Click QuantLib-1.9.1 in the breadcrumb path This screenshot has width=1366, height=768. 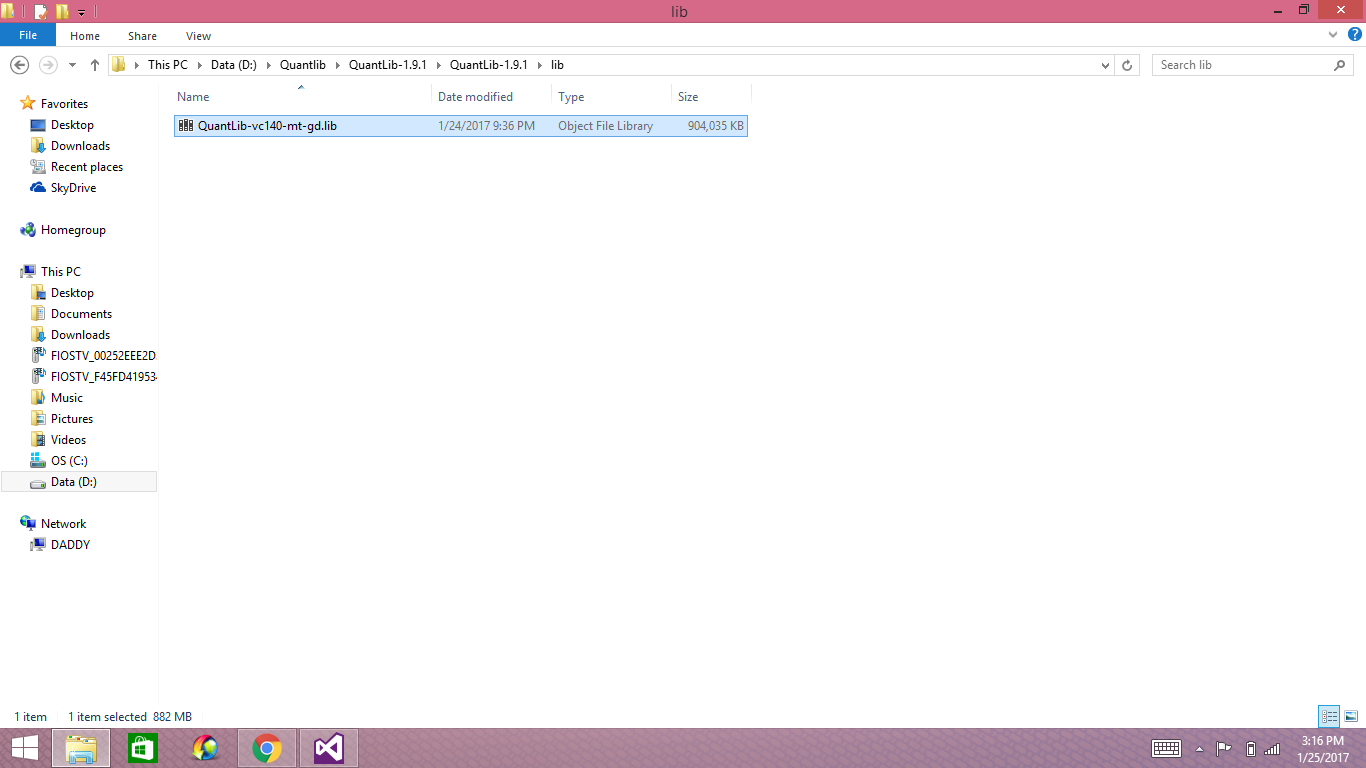[387, 65]
